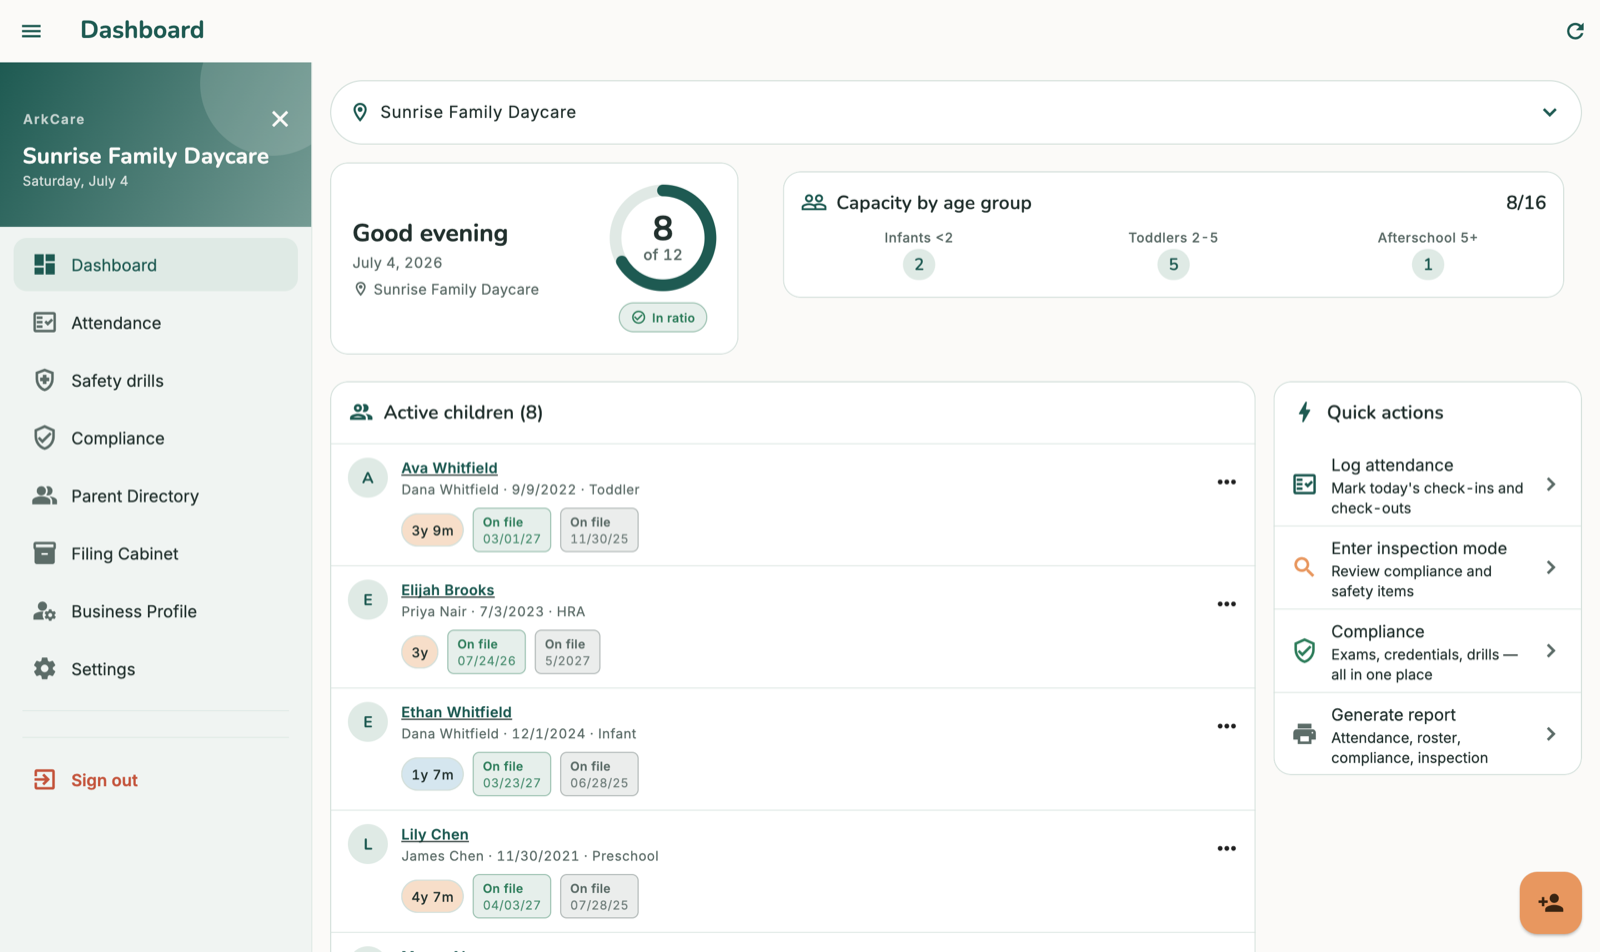Click Elijah's On file 07/24/26 chip
The height and width of the screenshot is (952, 1600).
[486, 652]
